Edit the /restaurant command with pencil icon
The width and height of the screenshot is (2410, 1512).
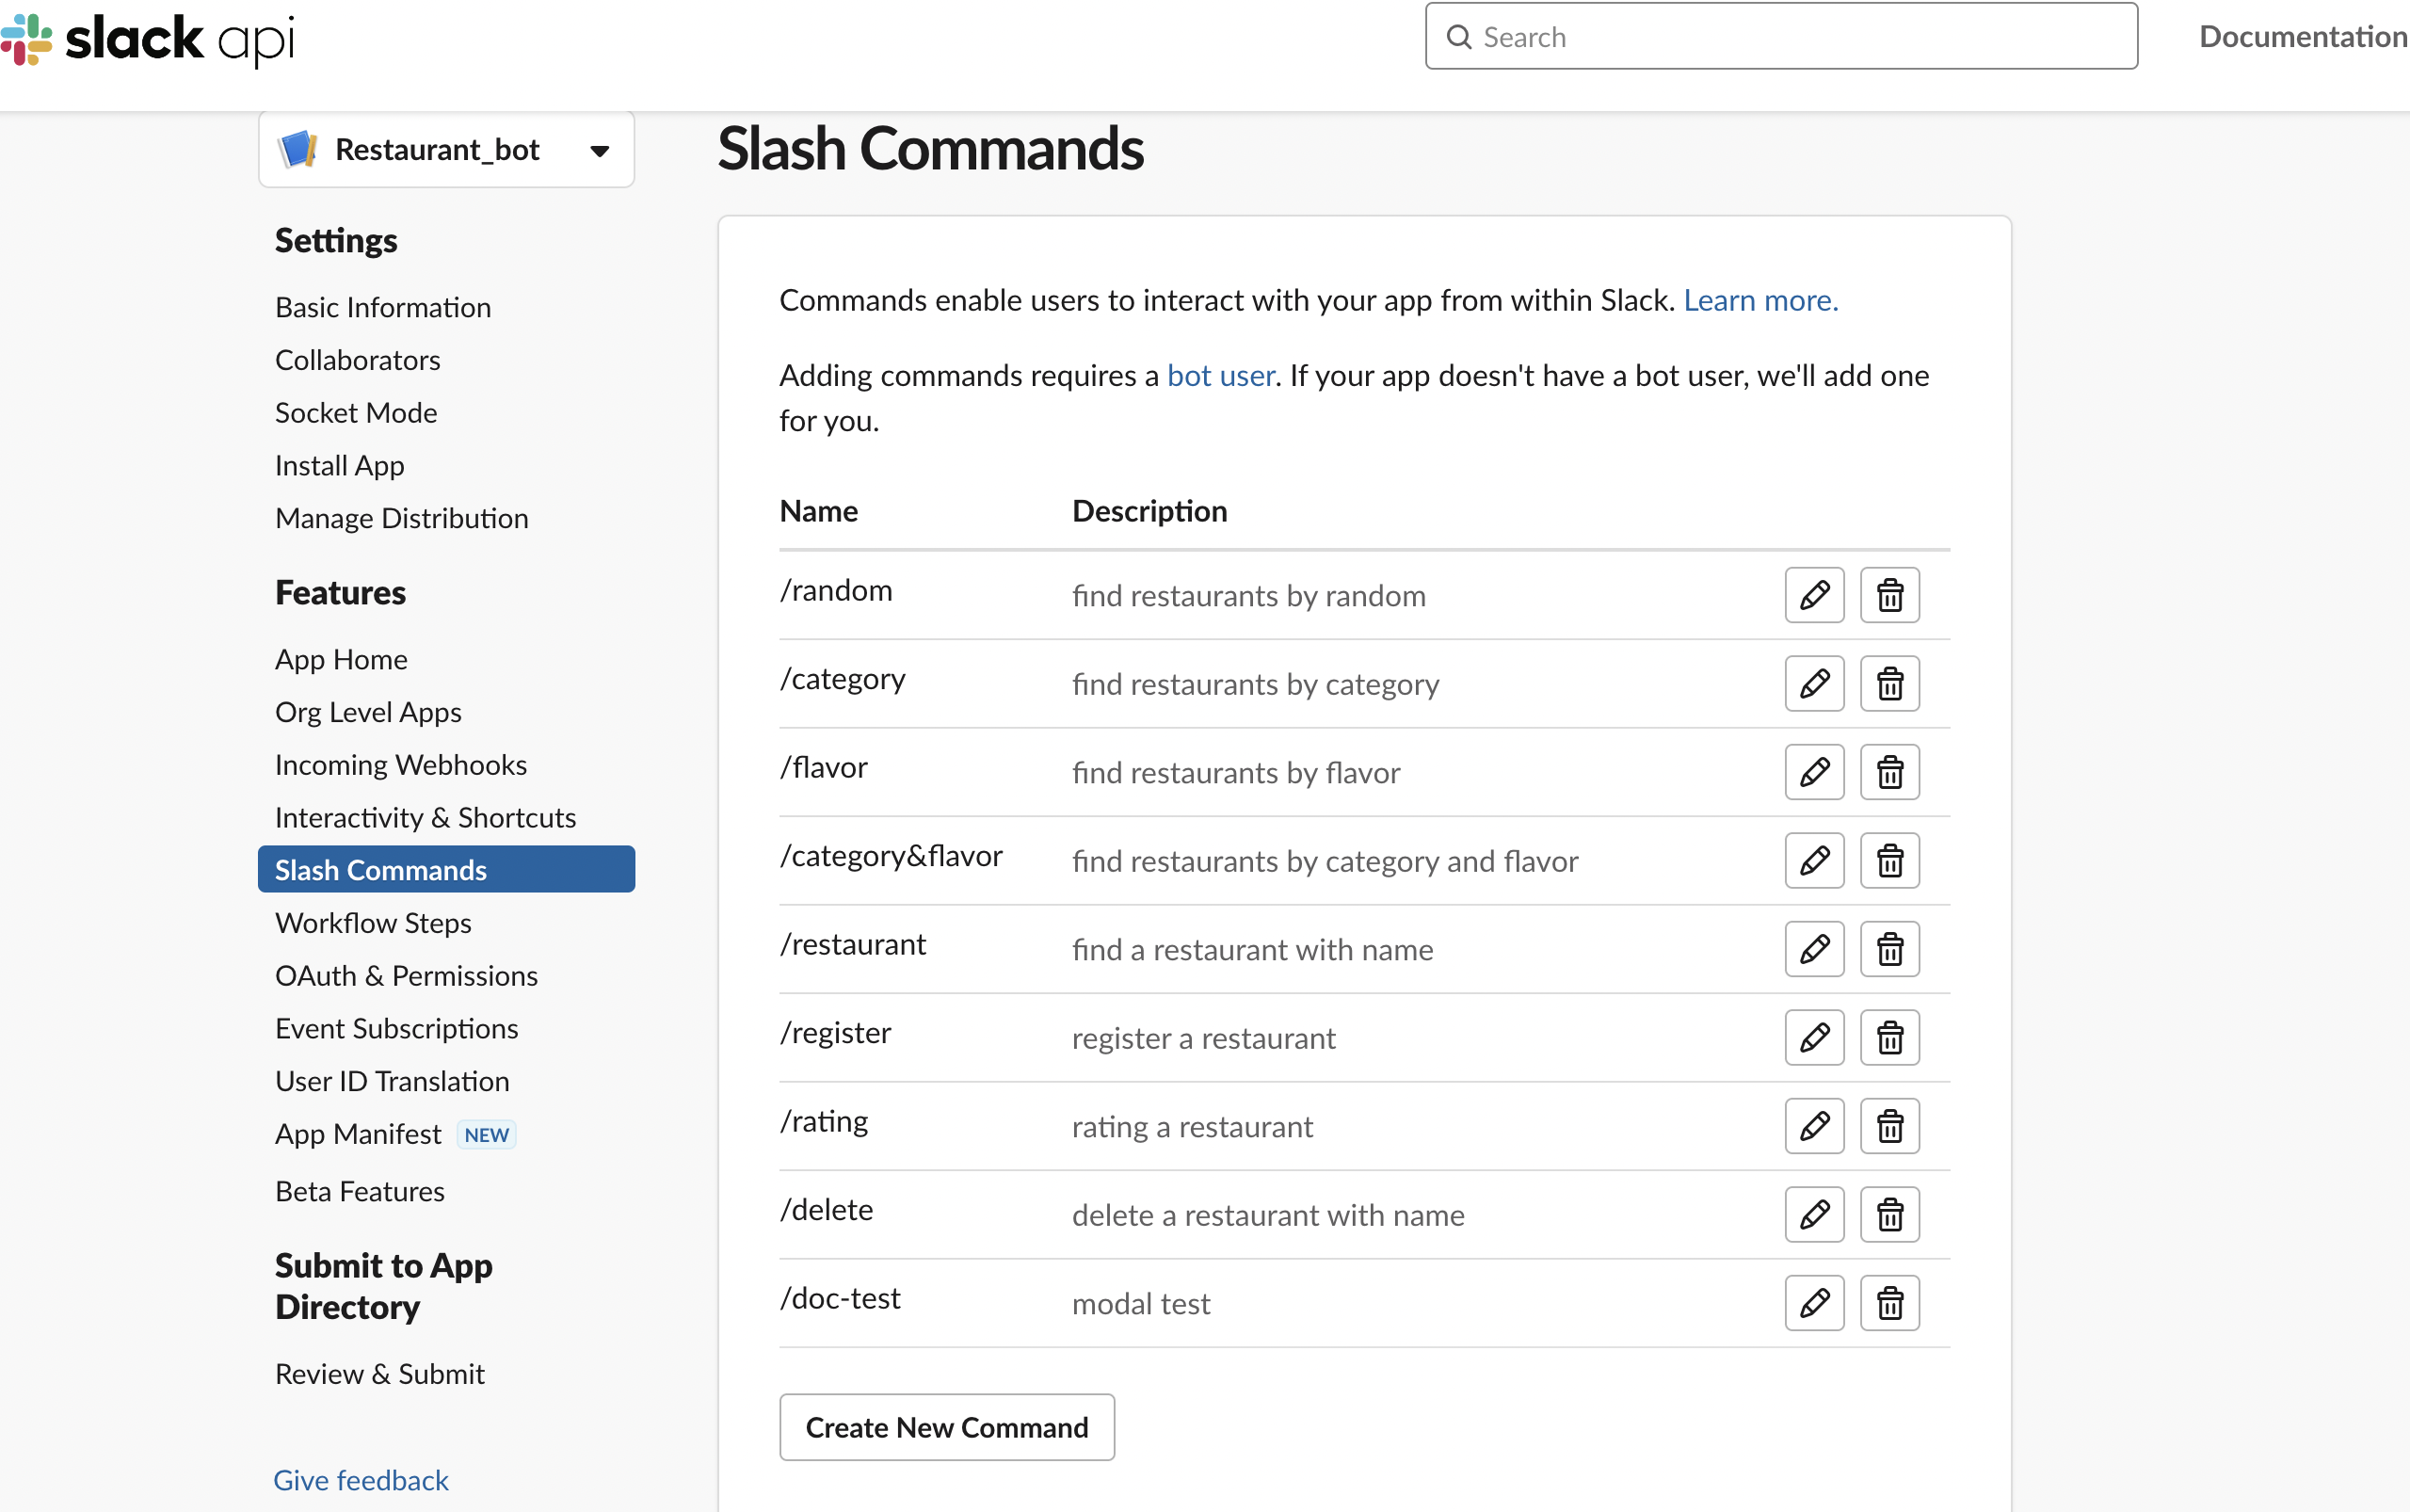tap(1814, 949)
